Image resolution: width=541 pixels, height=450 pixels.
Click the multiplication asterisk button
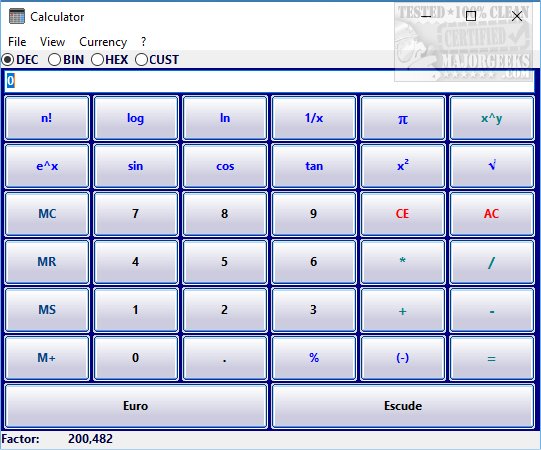pyautogui.click(x=403, y=262)
